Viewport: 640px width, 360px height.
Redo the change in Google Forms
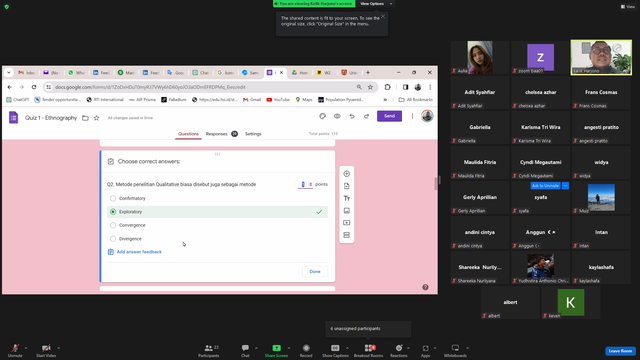(x=367, y=116)
